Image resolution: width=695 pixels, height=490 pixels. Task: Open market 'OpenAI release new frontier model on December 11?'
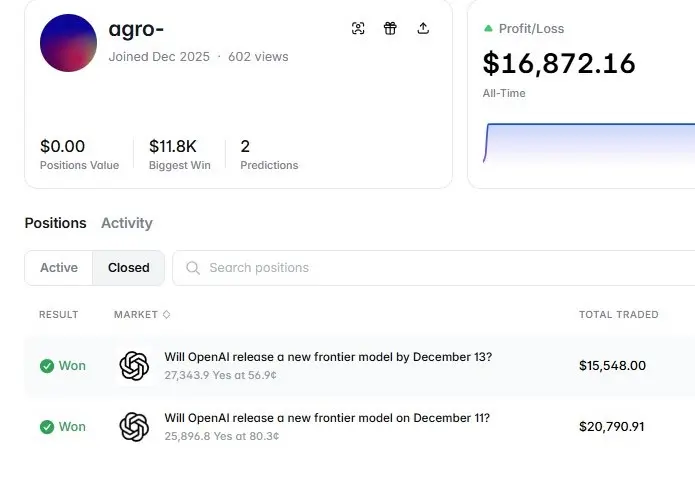pos(327,418)
